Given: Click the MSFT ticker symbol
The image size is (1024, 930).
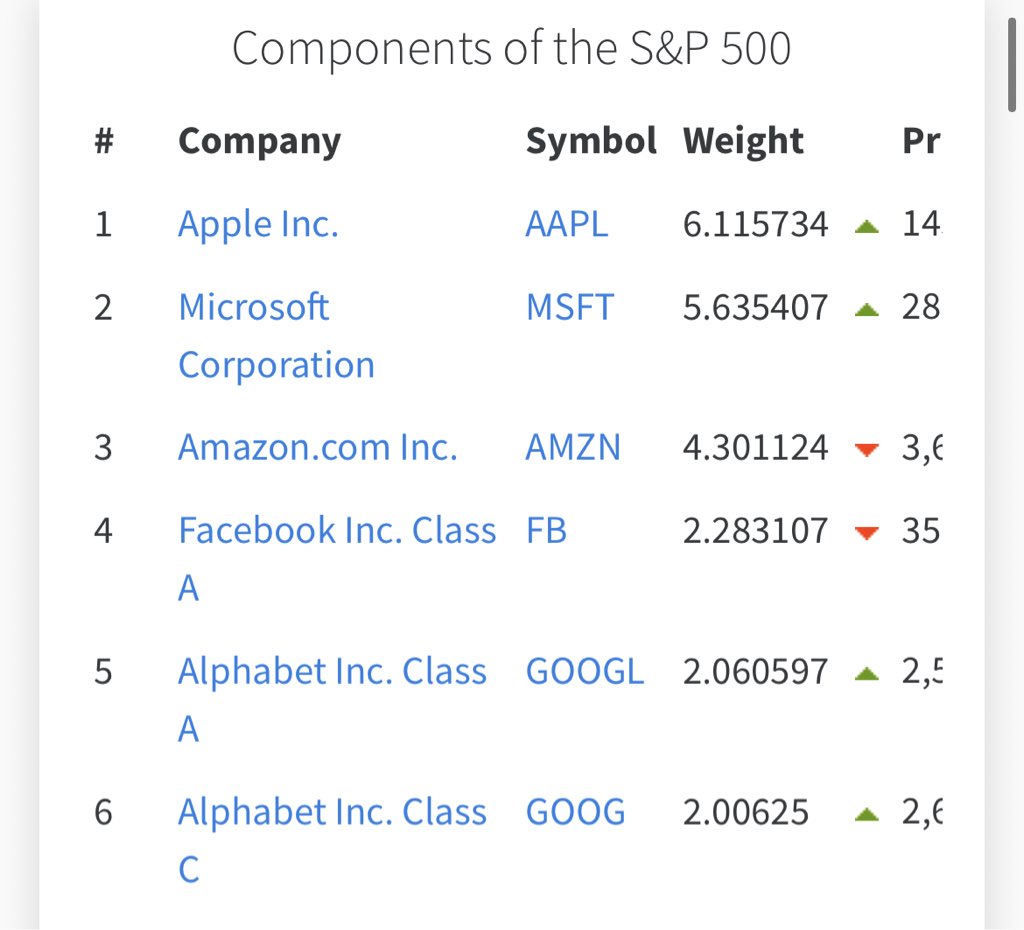Looking at the screenshot, I should tap(569, 307).
